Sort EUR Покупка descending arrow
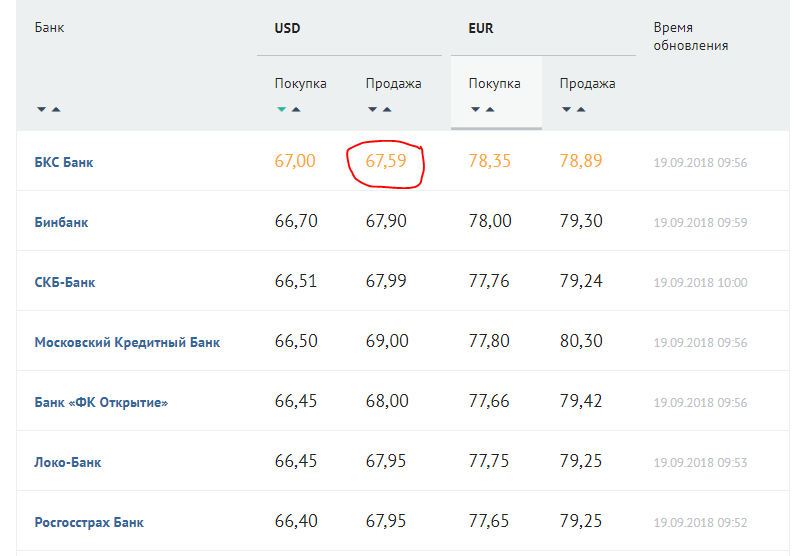 (476, 109)
